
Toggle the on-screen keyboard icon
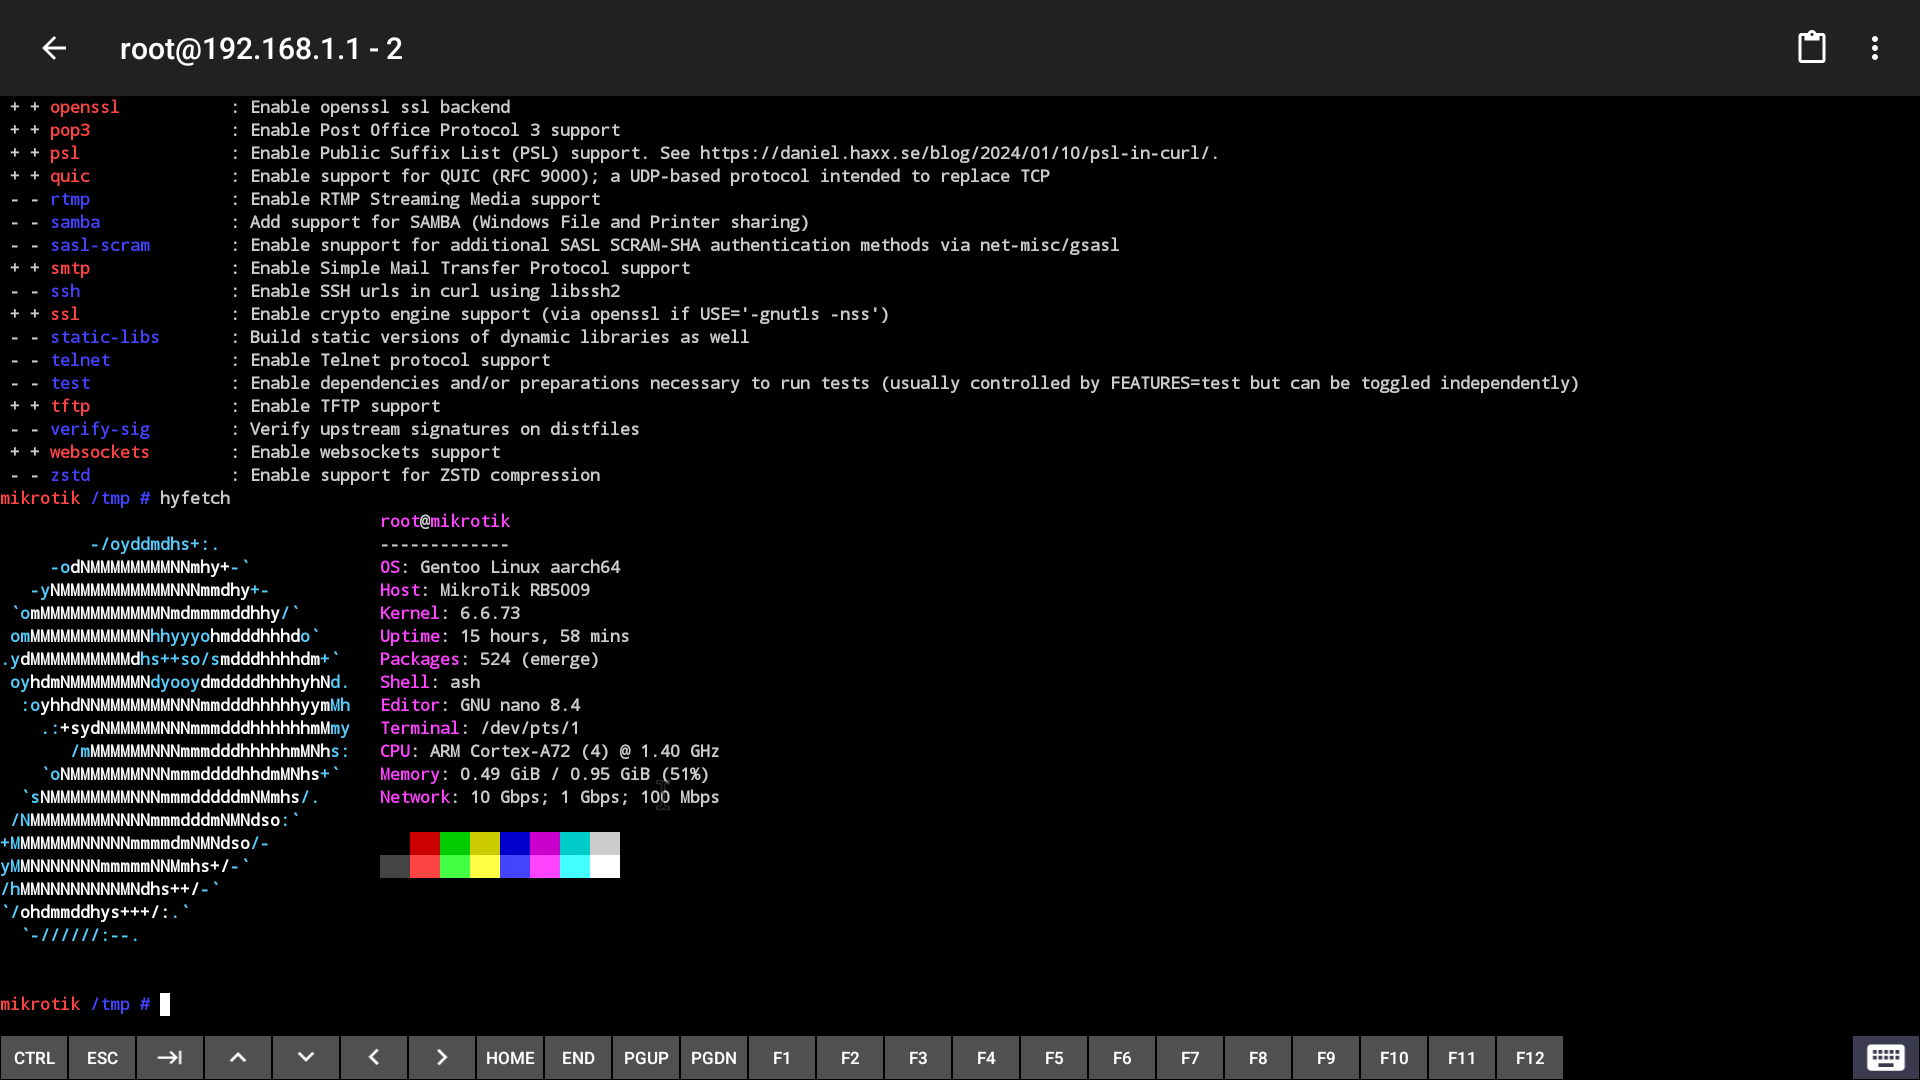pyautogui.click(x=1885, y=1057)
